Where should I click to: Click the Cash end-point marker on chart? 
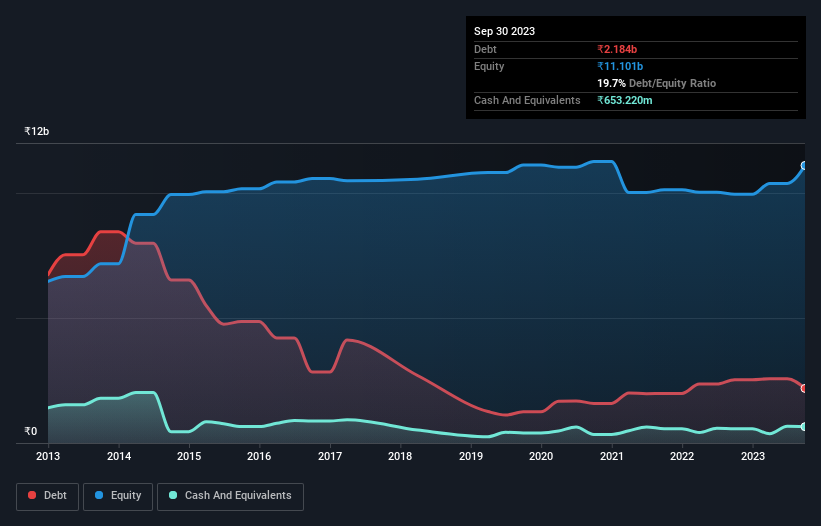[804, 427]
